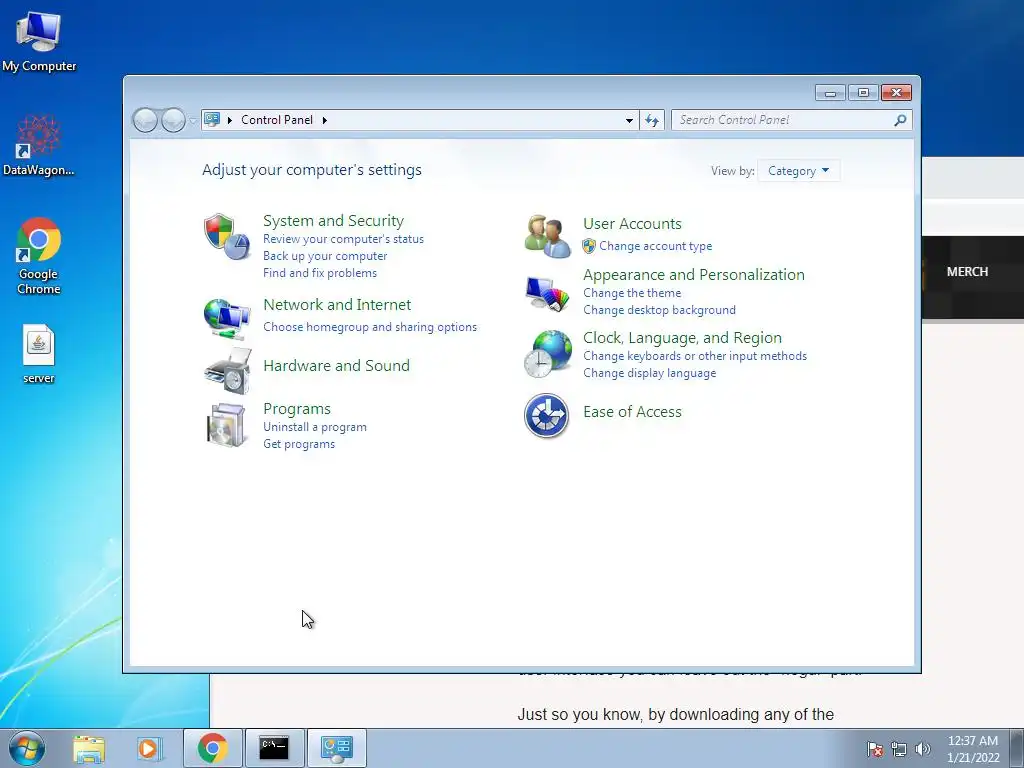Click the Control Panel breadcrumb text

coord(277,120)
